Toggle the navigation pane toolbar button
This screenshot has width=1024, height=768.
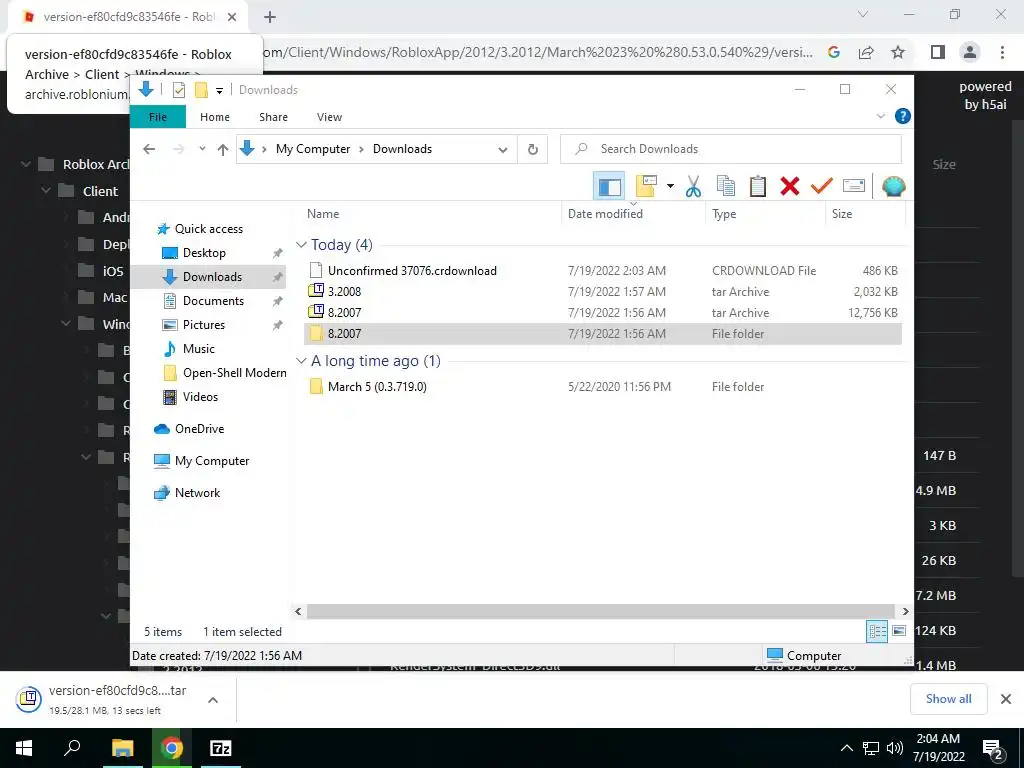pyautogui.click(x=609, y=187)
